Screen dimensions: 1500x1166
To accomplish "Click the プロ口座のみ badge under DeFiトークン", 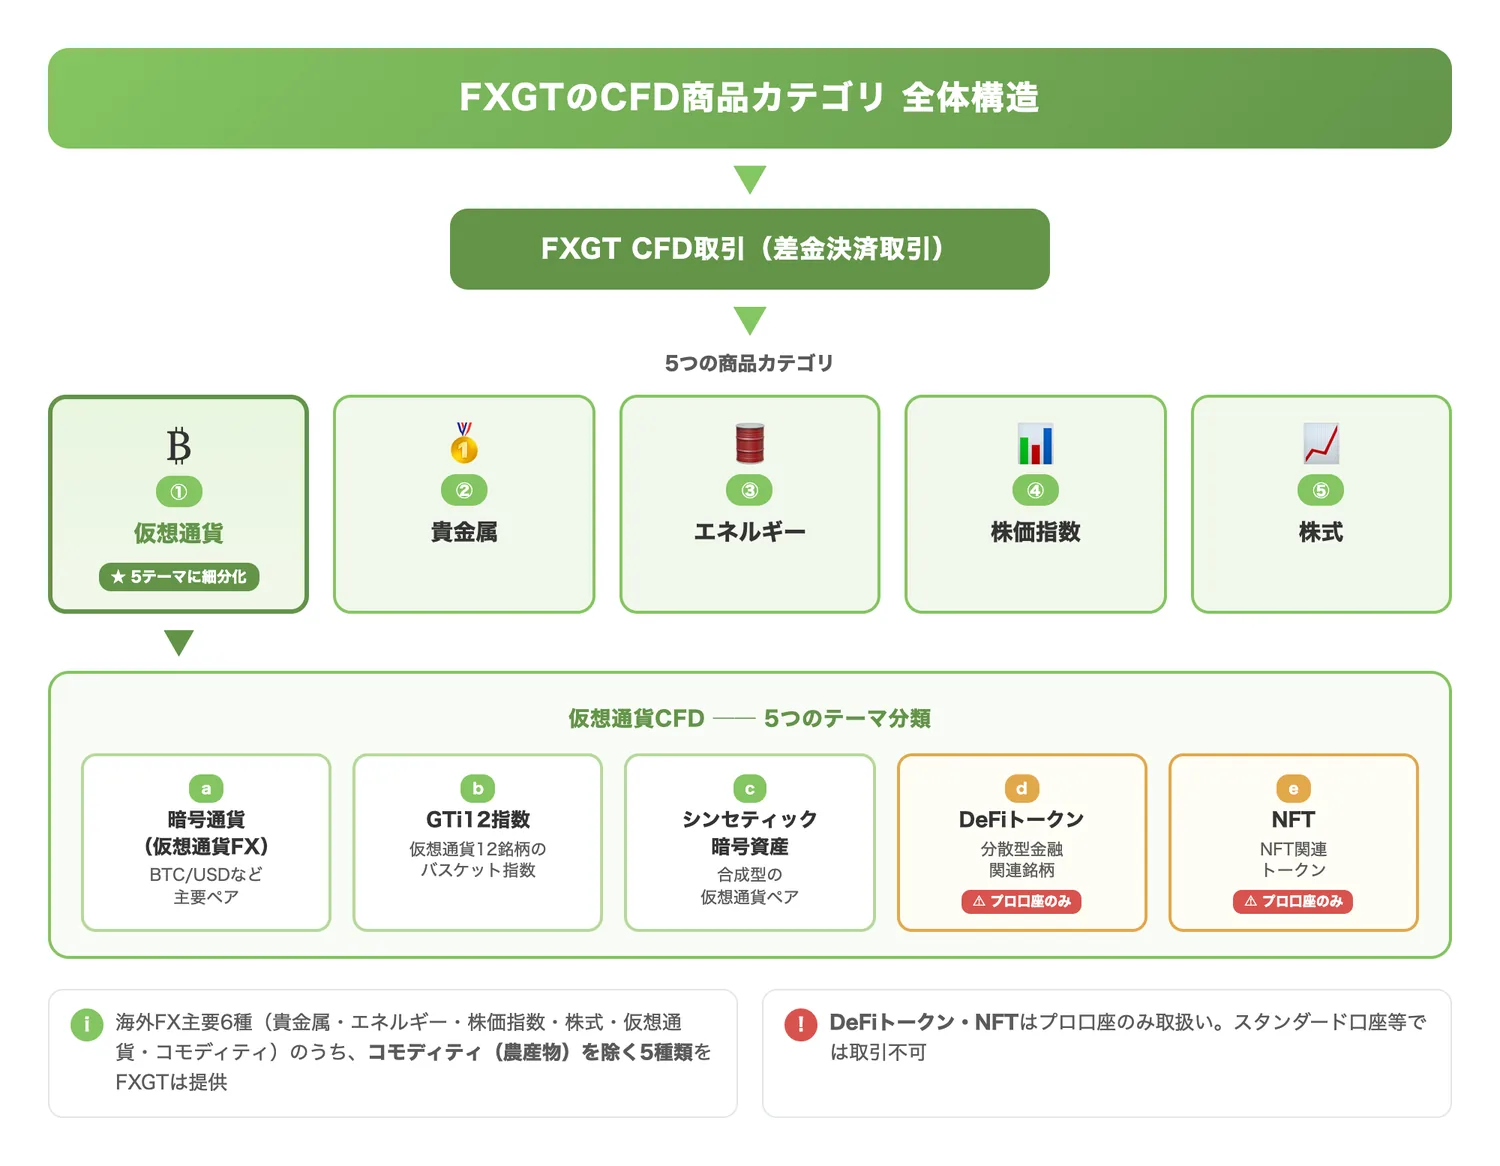I will [1021, 901].
